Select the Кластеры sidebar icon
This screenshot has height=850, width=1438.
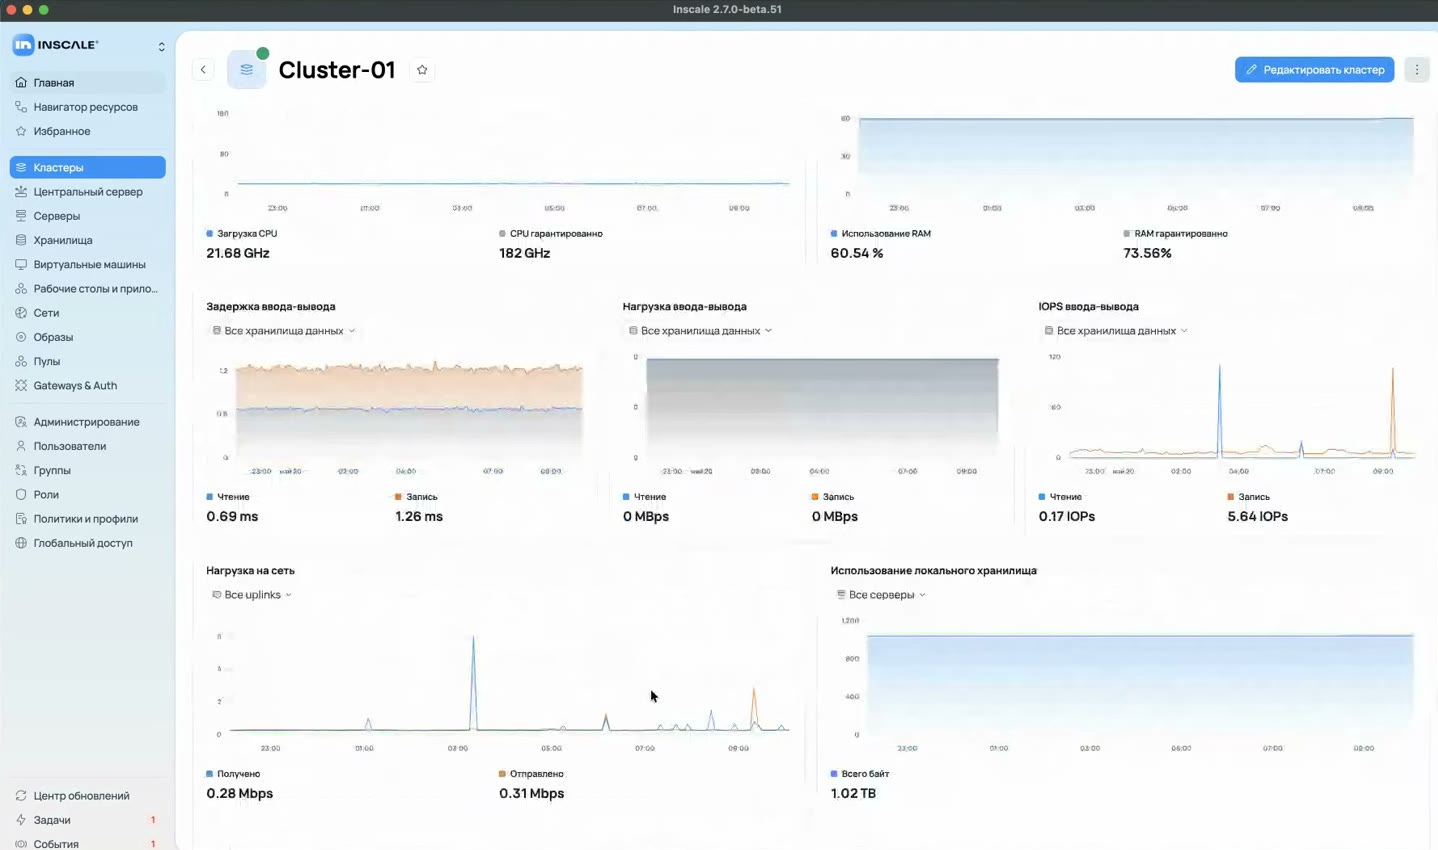[x=21, y=167]
